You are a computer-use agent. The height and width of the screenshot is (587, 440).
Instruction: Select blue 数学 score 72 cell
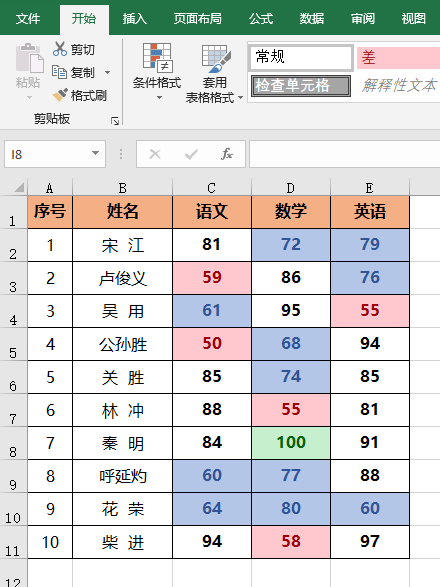(x=291, y=245)
